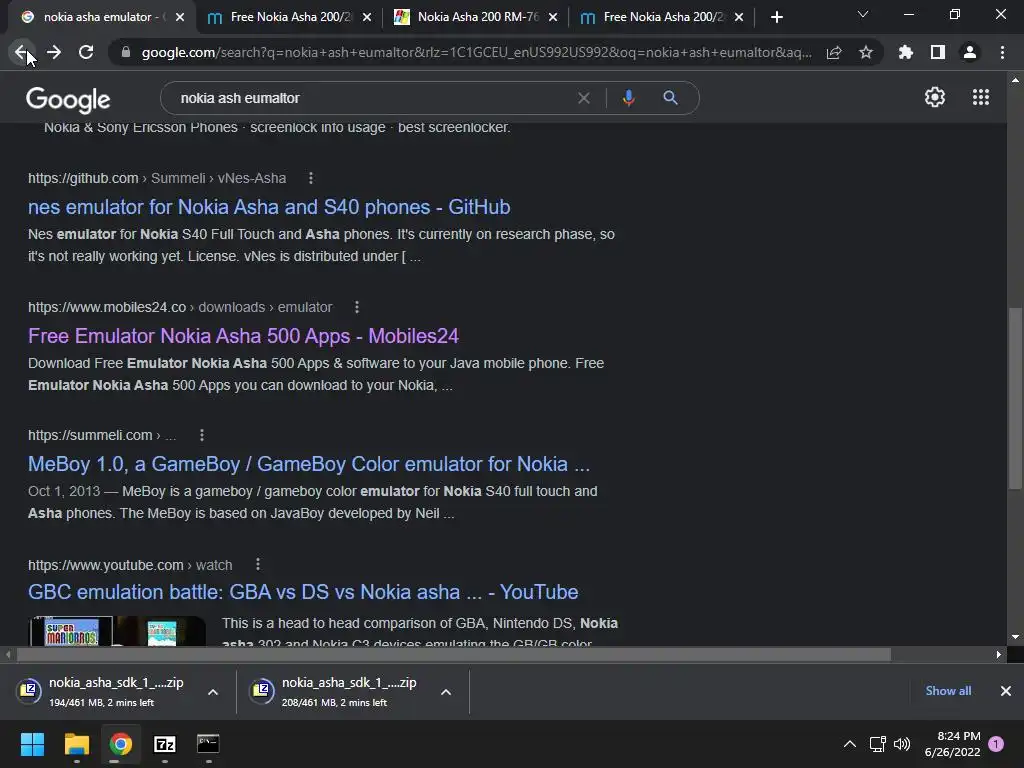Open the Windows Start menu

32,744
